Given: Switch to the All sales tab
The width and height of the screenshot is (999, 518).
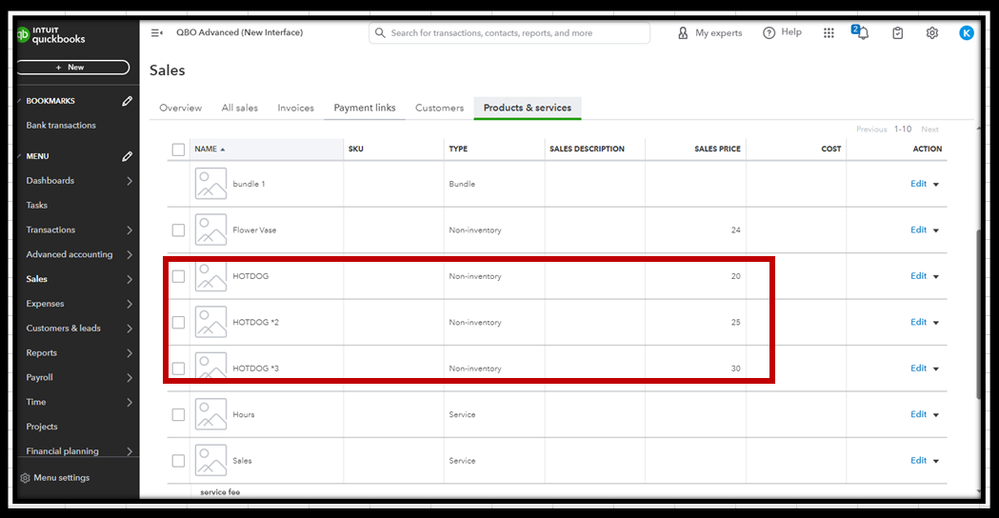Looking at the screenshot, I should 240,108.
